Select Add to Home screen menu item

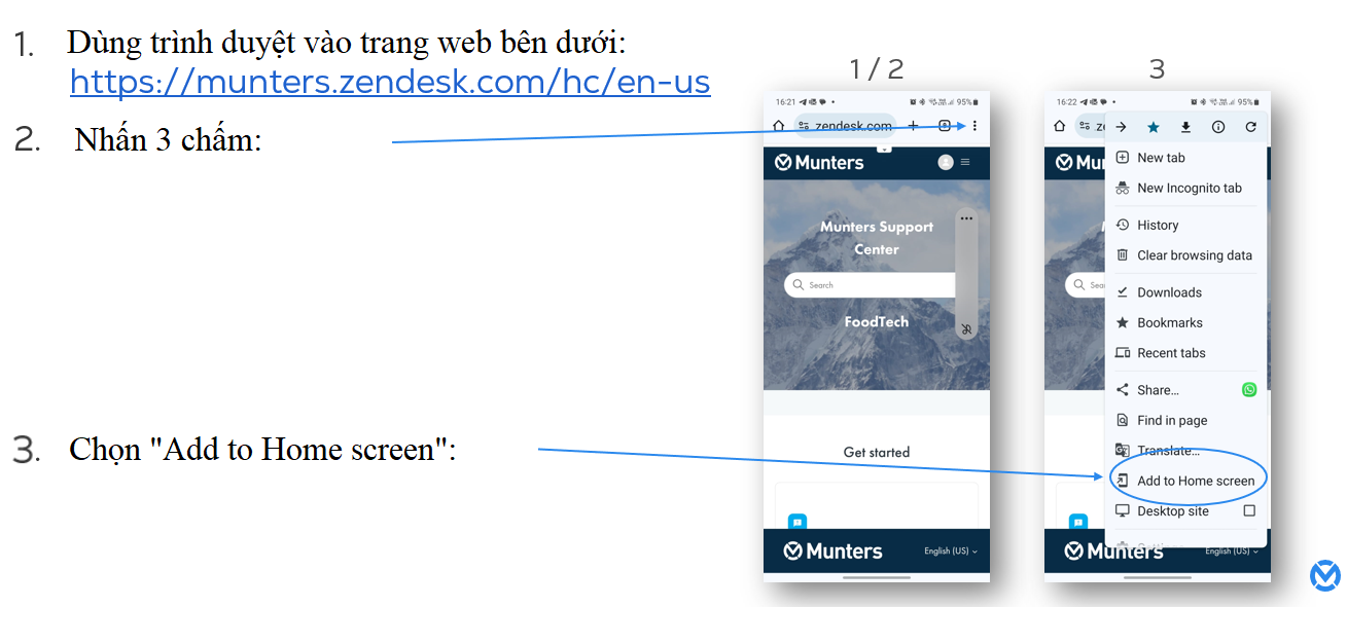1195,481
